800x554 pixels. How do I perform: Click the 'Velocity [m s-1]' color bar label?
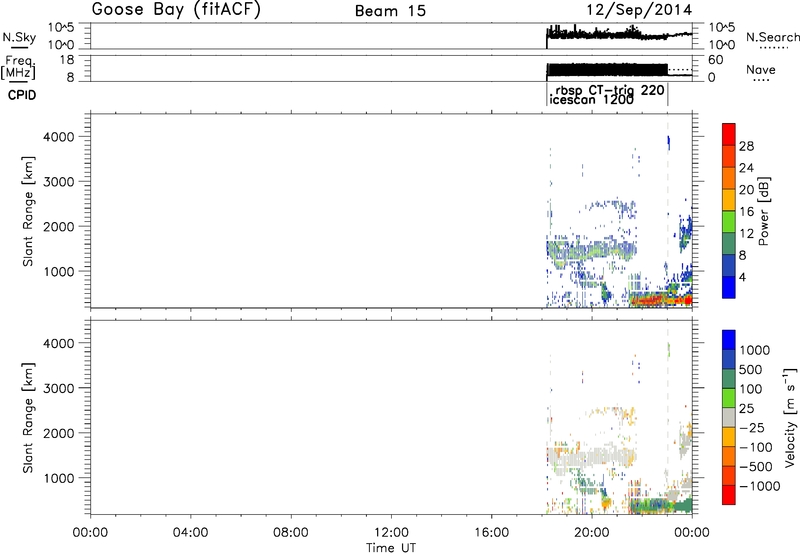tap(790, 417)
